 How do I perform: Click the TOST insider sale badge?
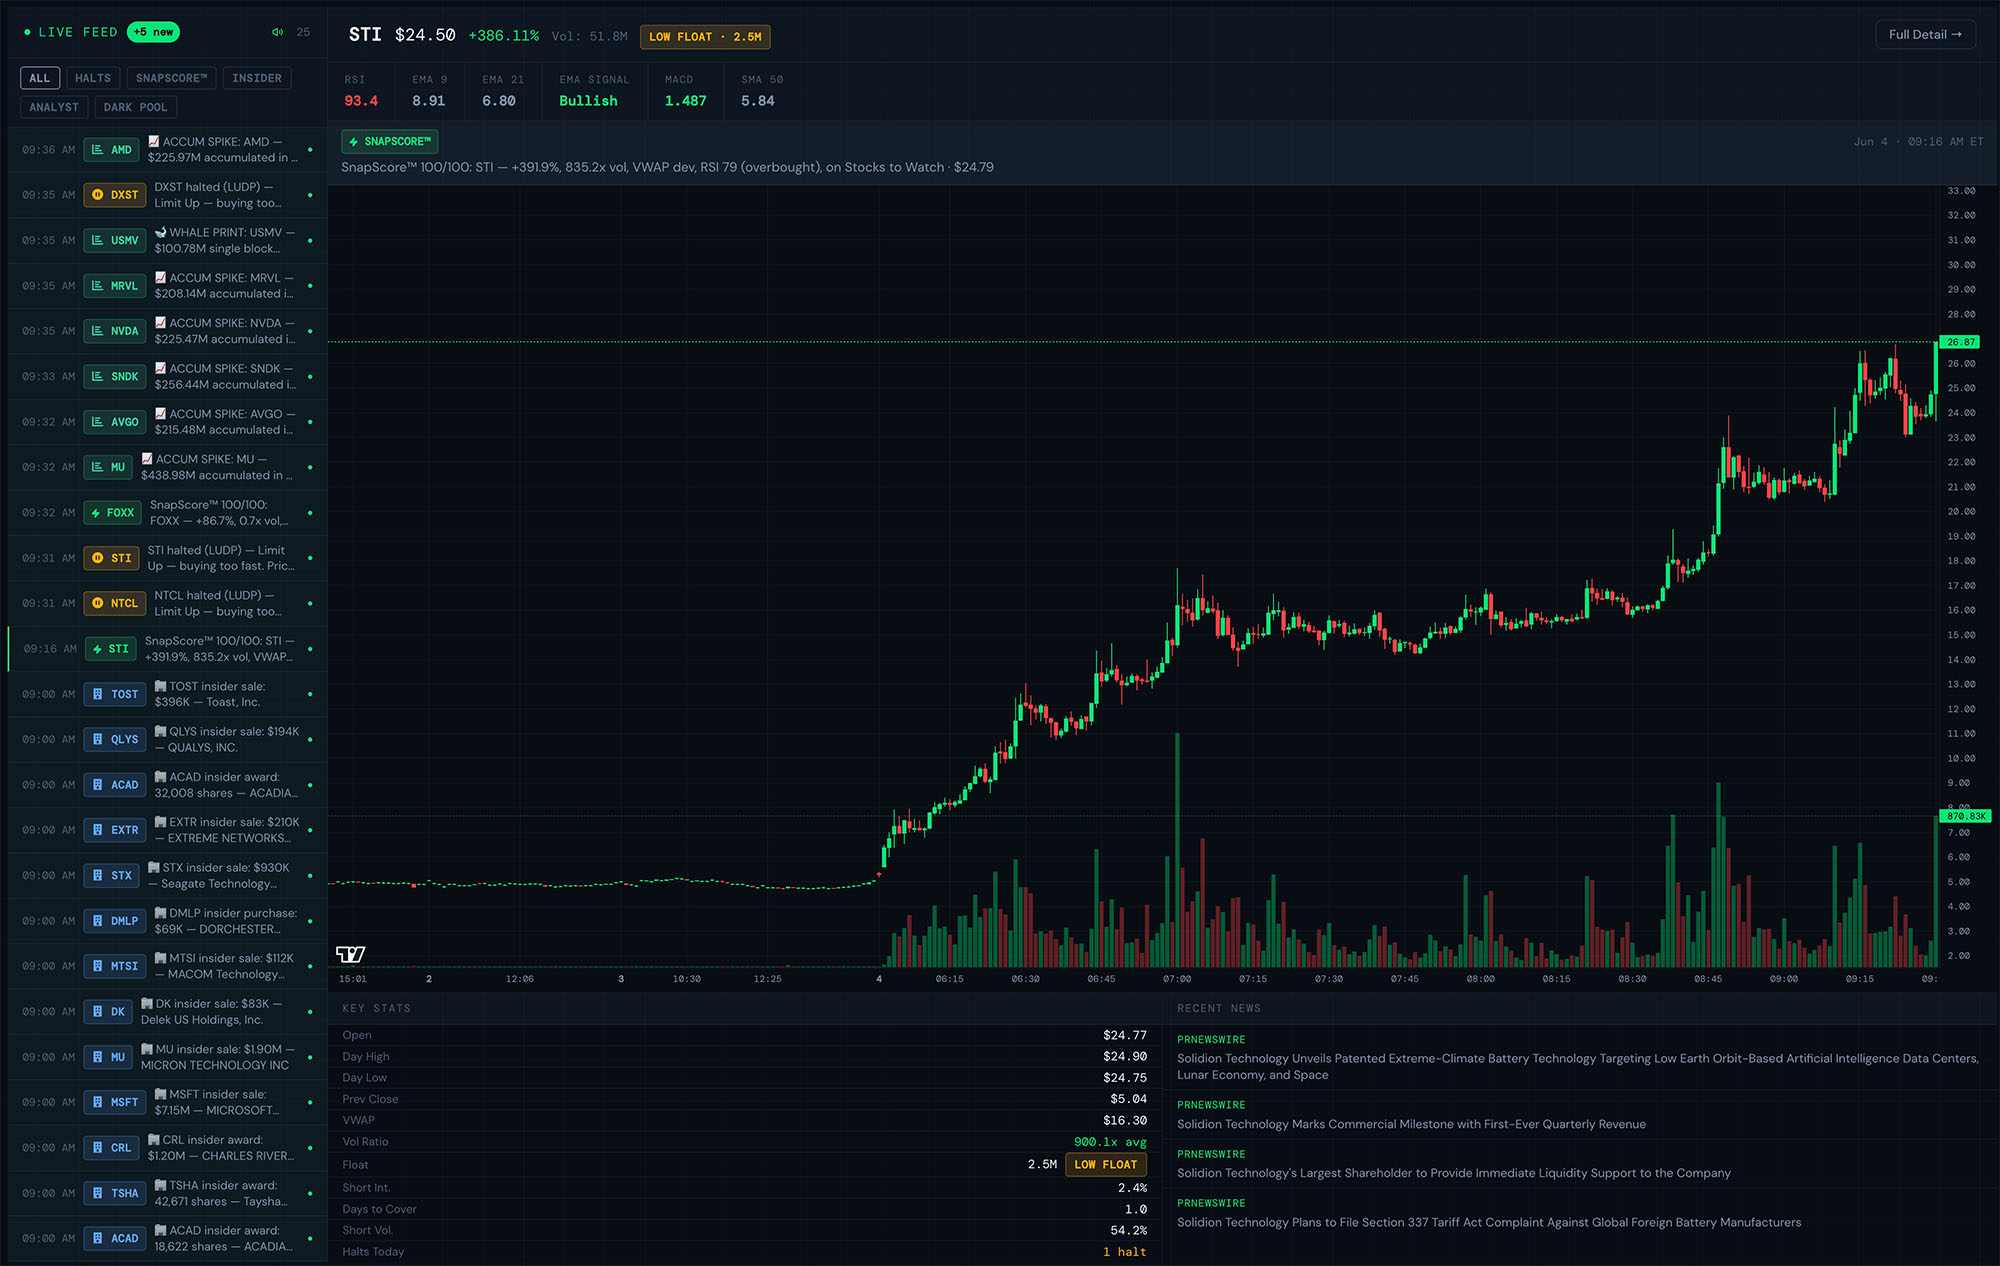pos(115,694)
